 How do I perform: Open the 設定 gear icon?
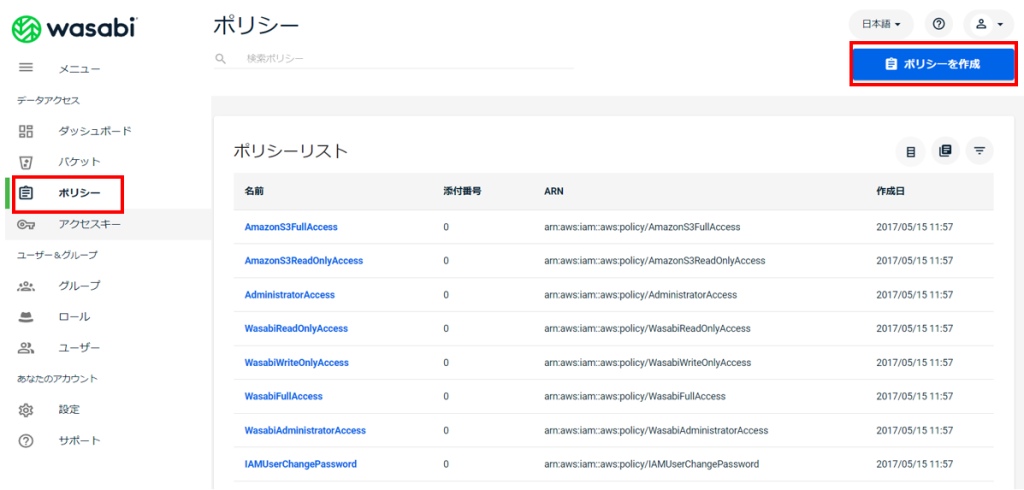pyautogui.click(x=26, y=410)
